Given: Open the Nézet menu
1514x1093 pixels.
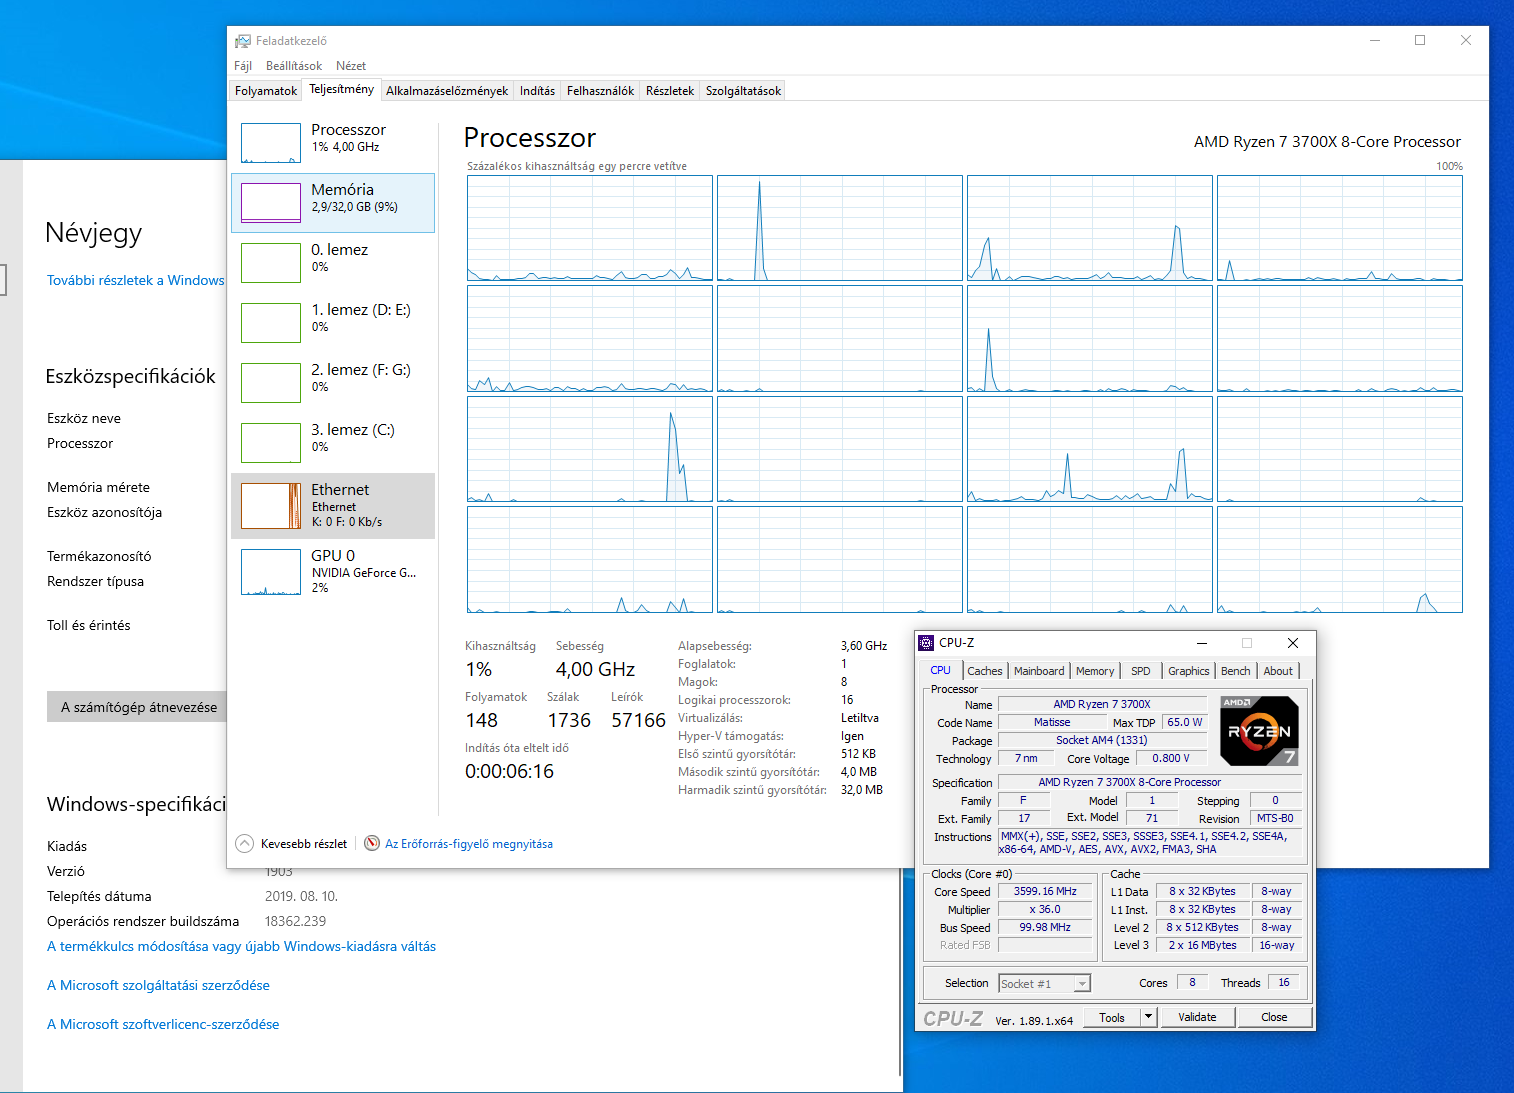Looking at the screenshot, I should 351,66.
